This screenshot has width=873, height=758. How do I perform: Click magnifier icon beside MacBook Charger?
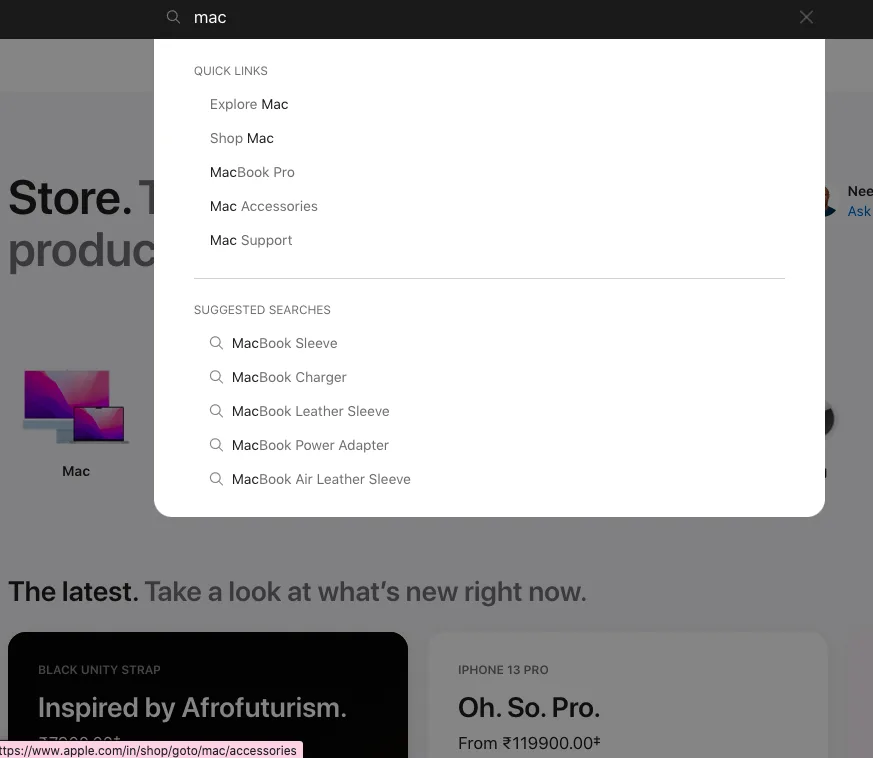tap(216, 377)
